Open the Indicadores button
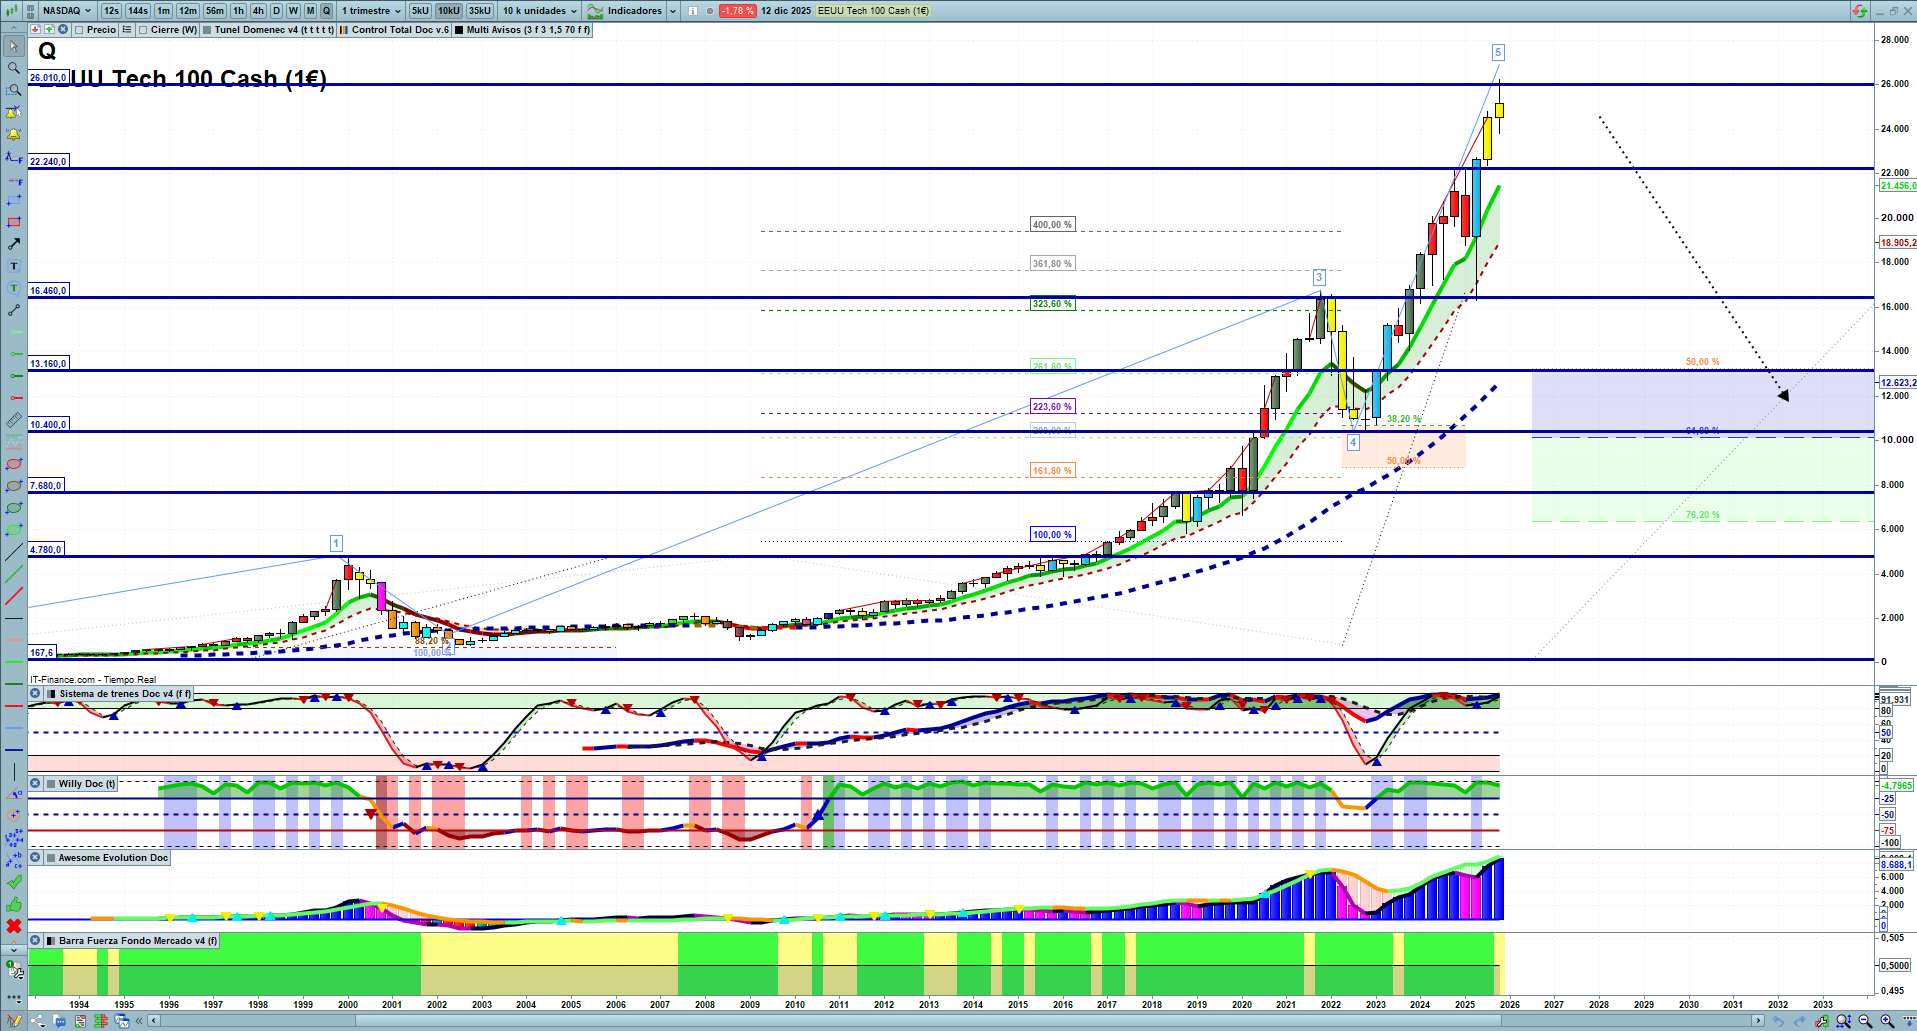Viewport: 1917px width, 1031px height. pyautogui.click(x=626, y=11)
